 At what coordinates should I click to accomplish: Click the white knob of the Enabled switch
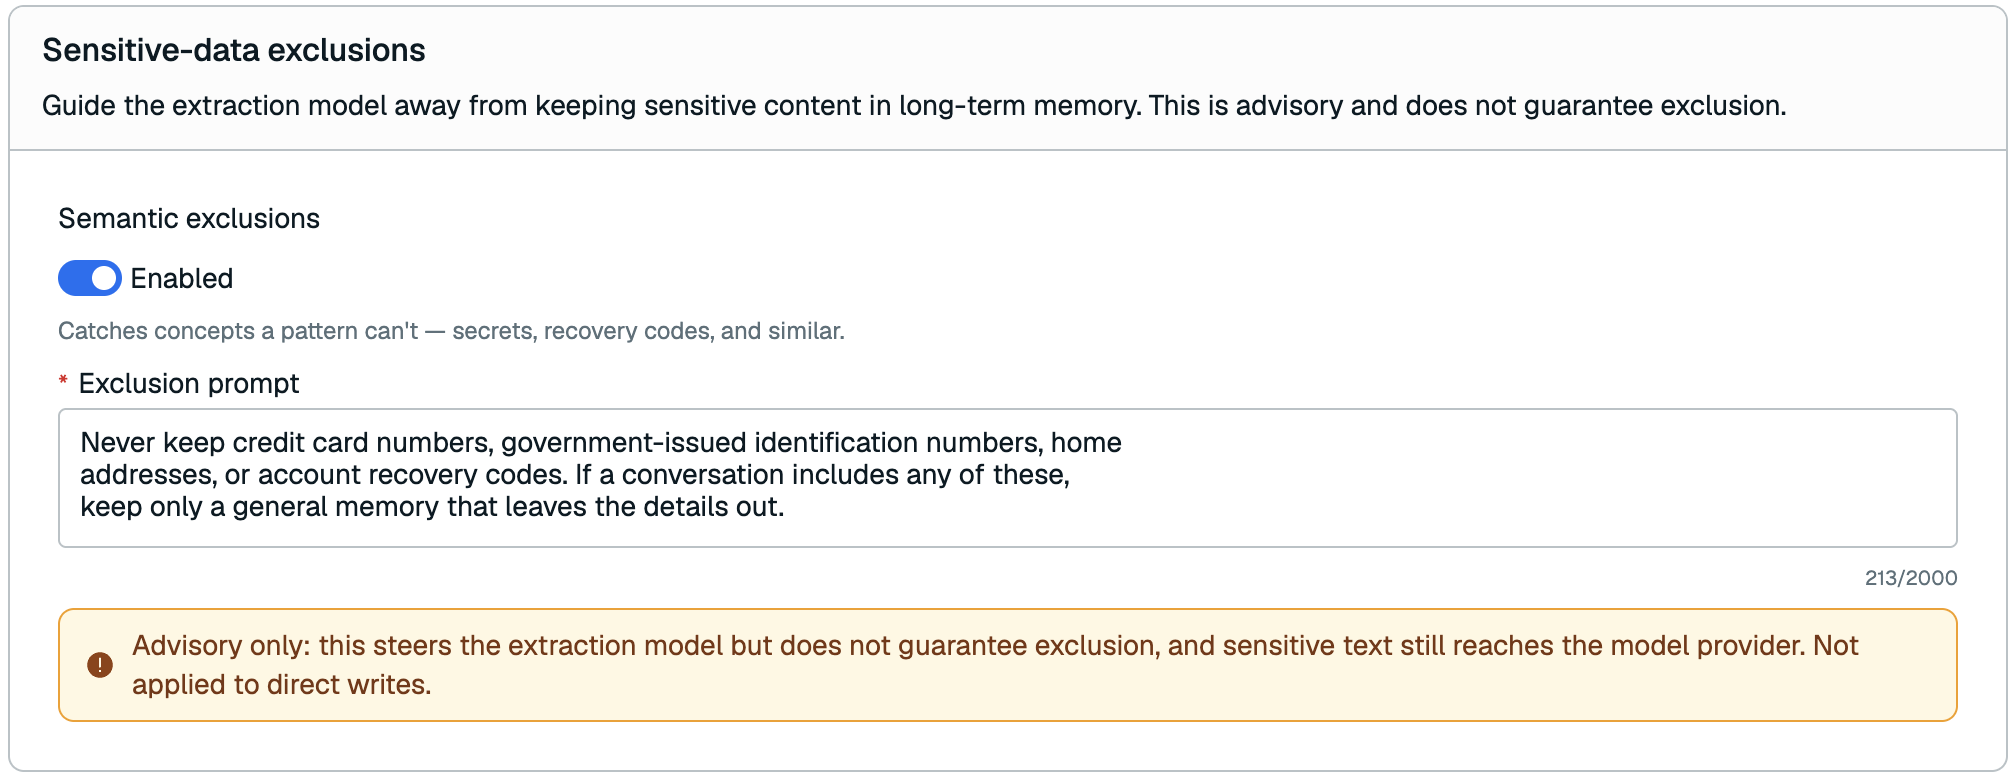point(104,278)
